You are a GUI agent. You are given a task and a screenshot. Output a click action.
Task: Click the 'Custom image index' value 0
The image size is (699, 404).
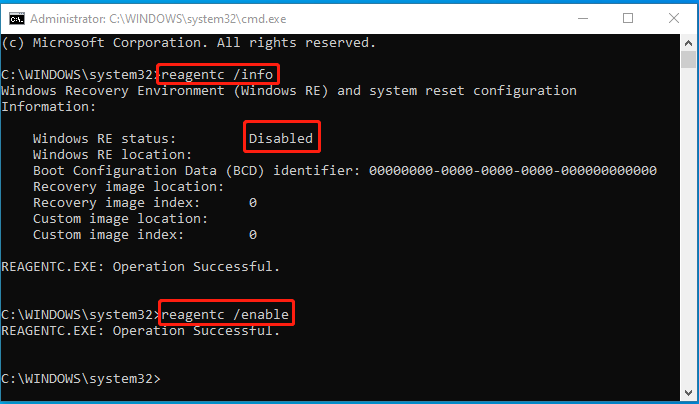(x=253, y=235)
